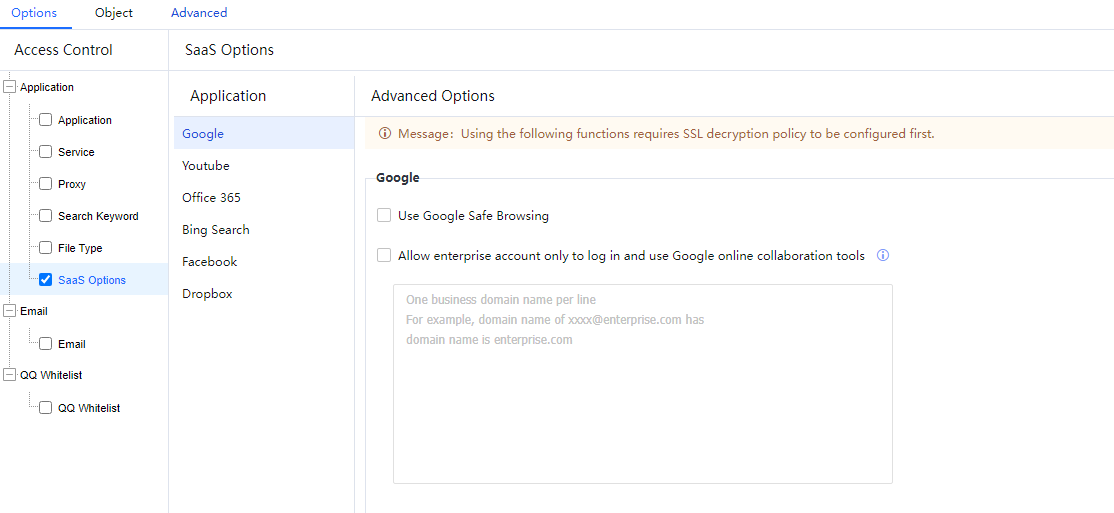This screenshot has width=1114, height=513.
Task: Check Allow enterprise account only option
Action: [x=384, y=255]
